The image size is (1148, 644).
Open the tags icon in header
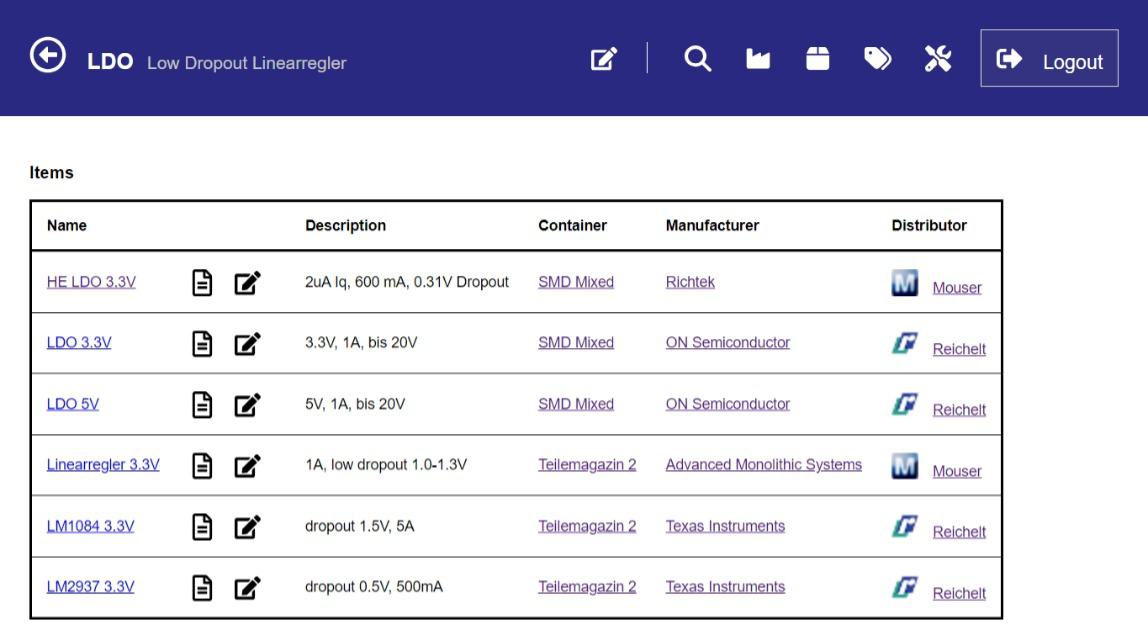point(877,59)
